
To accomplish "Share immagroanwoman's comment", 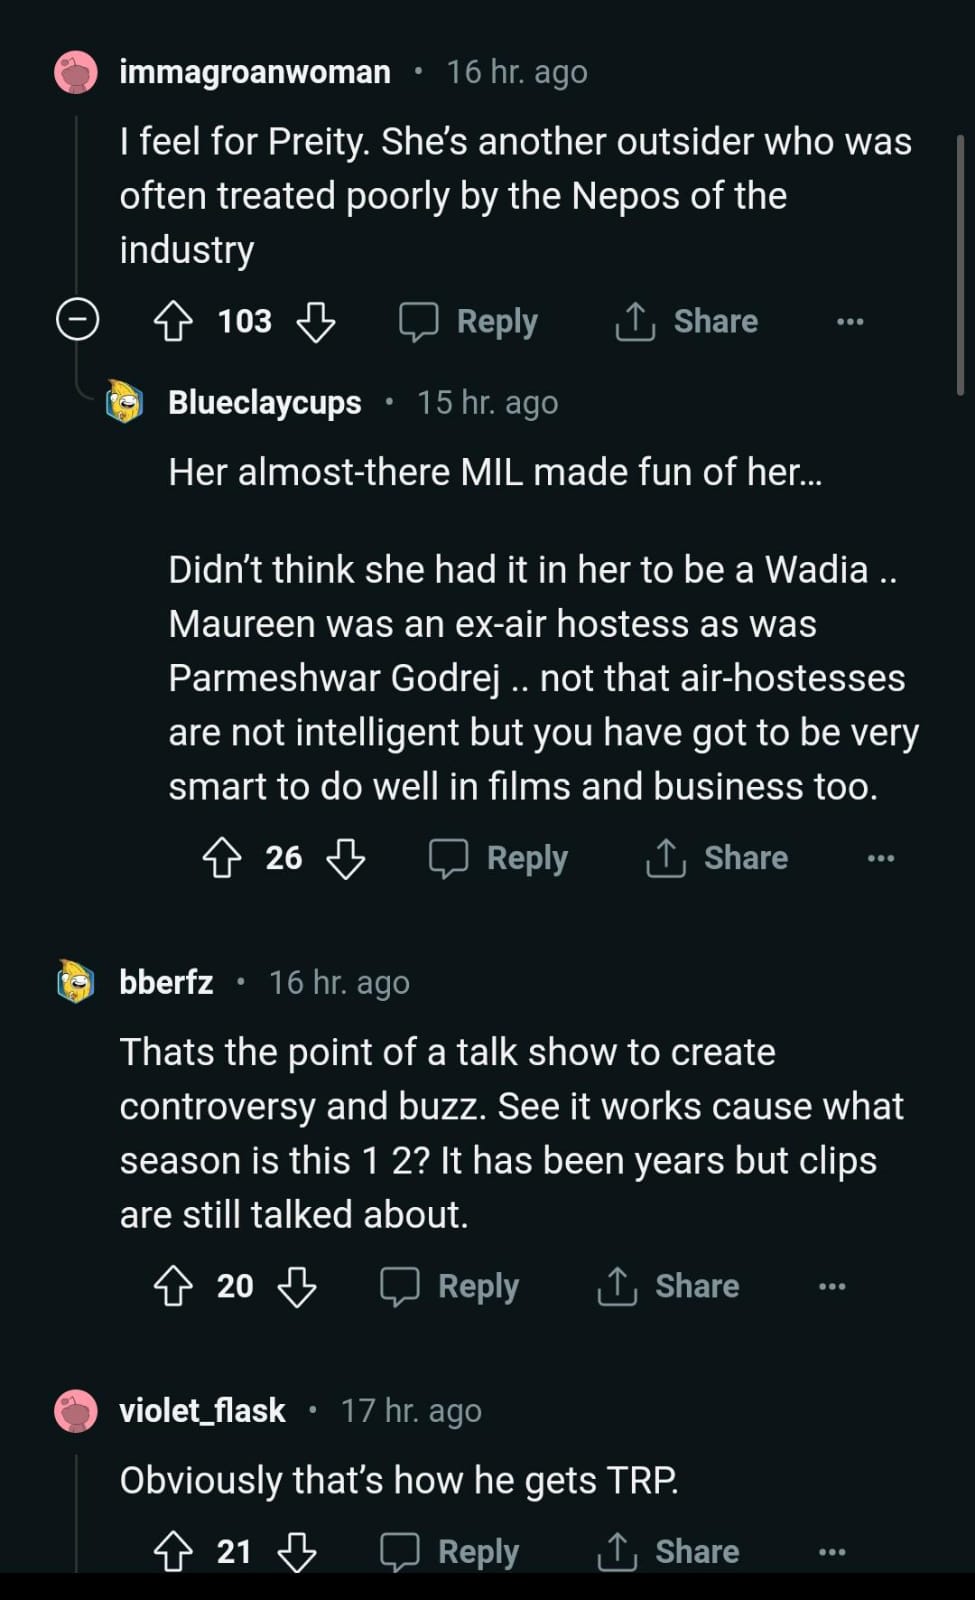I will pyautogui.click(x=687, y=322).
